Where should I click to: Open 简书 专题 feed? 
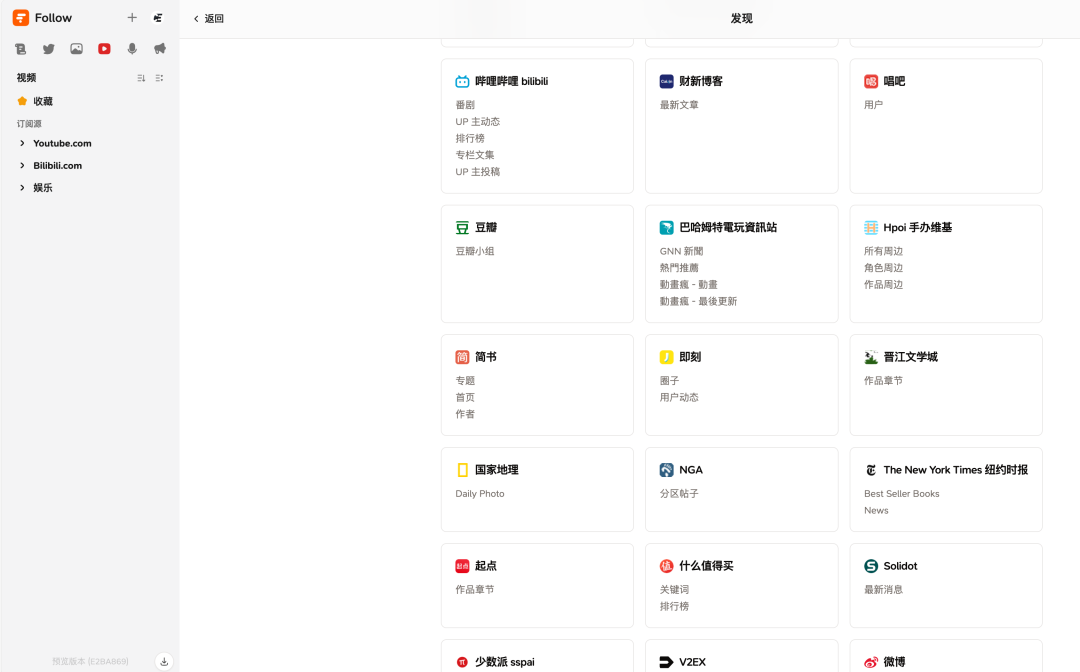[465, 381]
